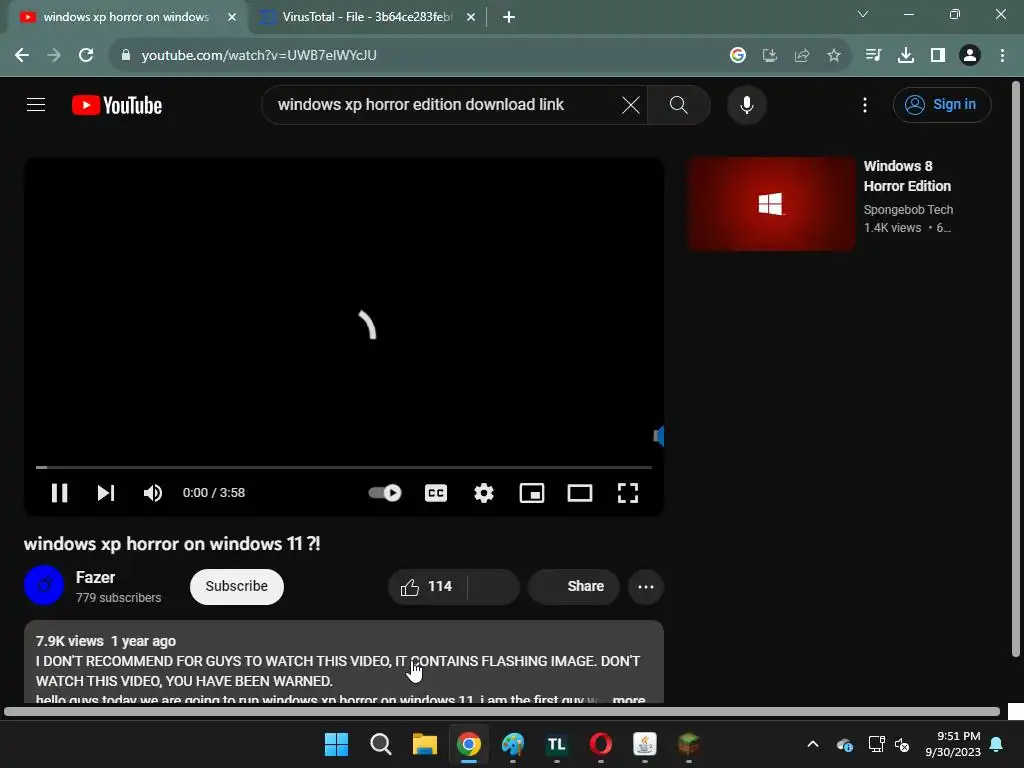Open player settings gear
Screen dimensions: 1024x768
coord(483,492)
